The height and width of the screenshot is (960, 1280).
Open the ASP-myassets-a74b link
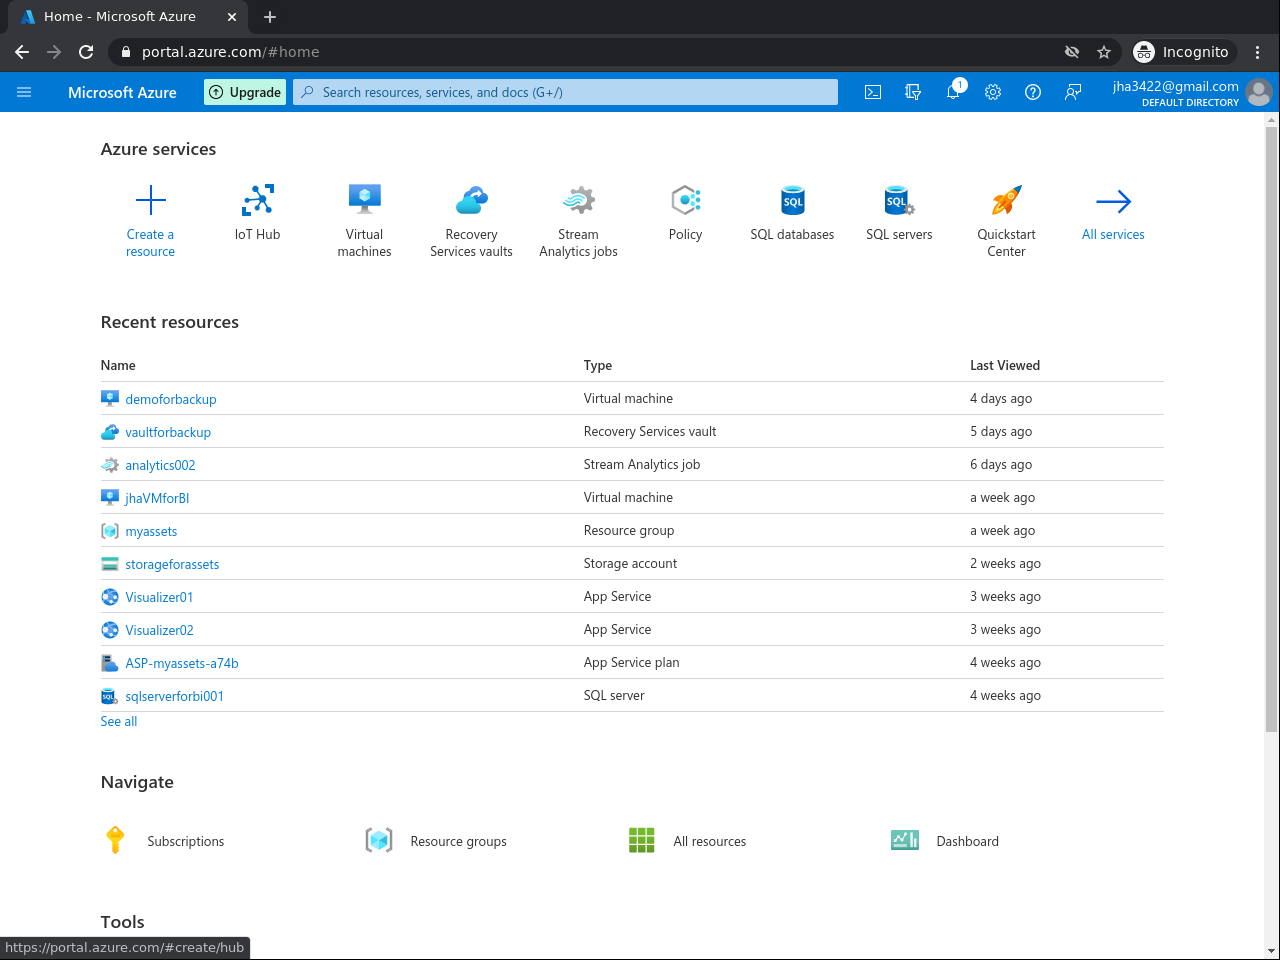(182, 663)
